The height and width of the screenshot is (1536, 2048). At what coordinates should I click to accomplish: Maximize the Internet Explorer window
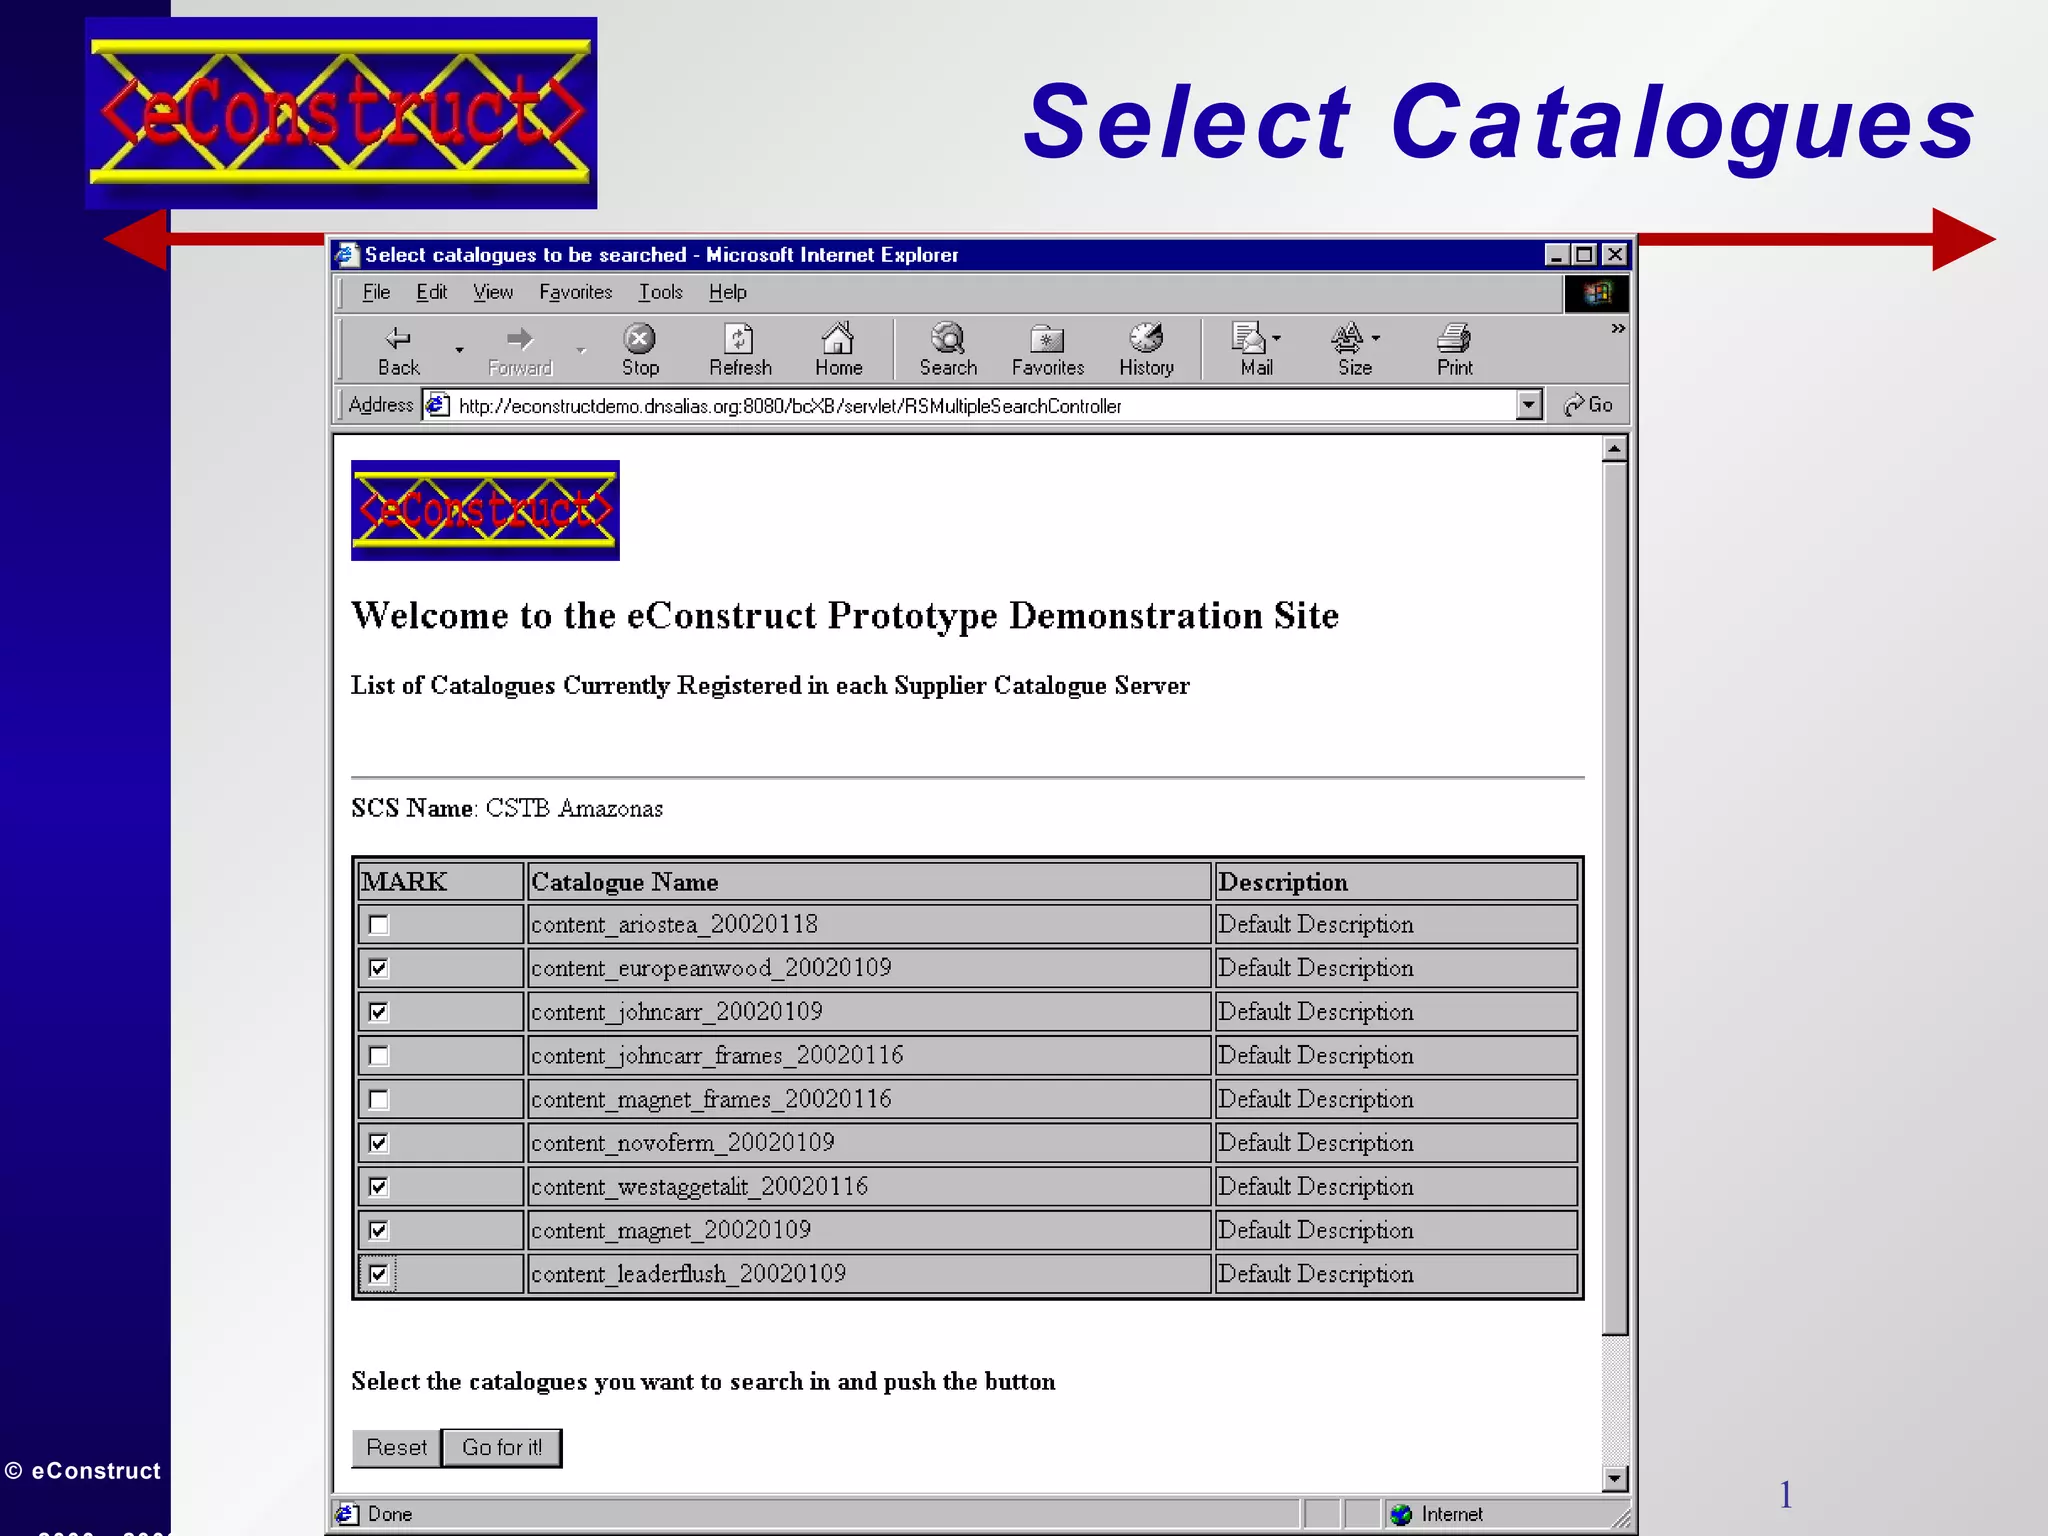click(x=1584, y=255)
